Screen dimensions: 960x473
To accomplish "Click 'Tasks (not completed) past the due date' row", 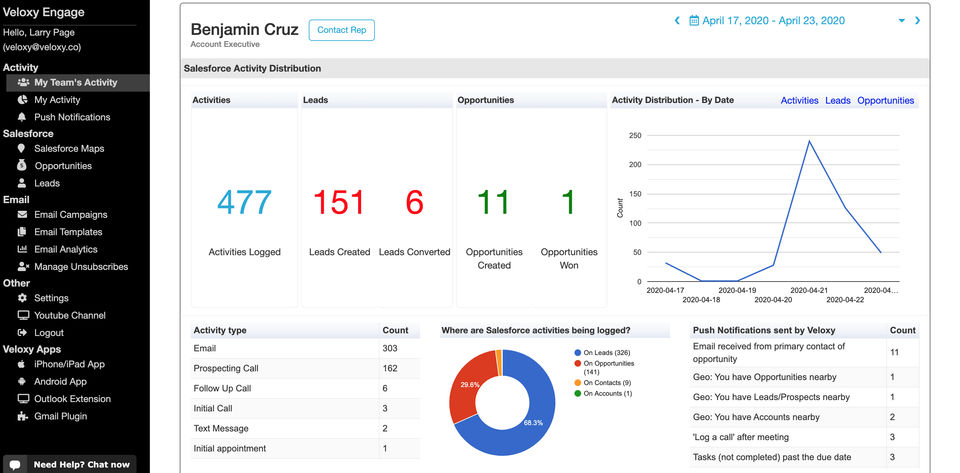I will click(804, 457).
